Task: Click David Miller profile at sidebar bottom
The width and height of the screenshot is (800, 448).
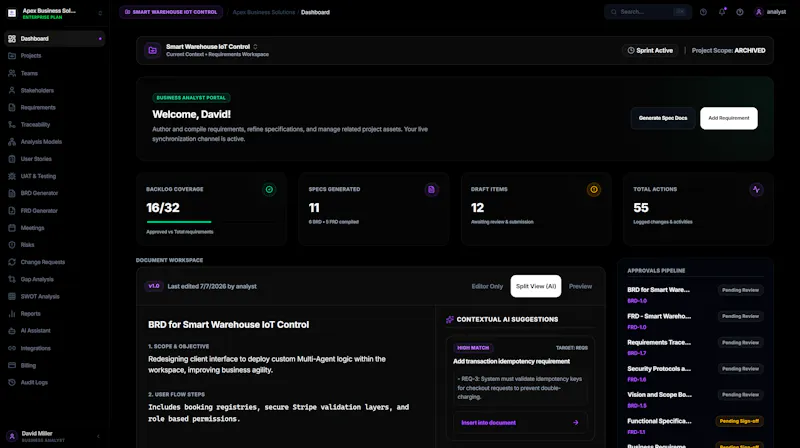Action: (43, 436)
